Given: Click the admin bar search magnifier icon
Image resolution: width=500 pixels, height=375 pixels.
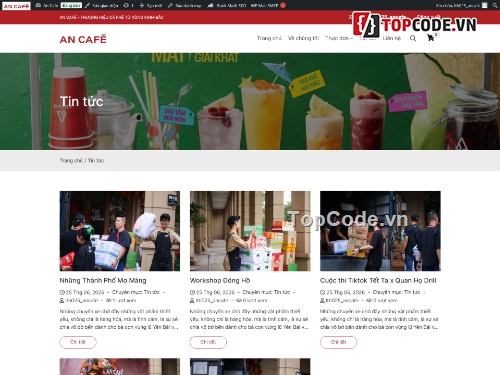Looking at the screenshot, I should click(x=495, y=5).
